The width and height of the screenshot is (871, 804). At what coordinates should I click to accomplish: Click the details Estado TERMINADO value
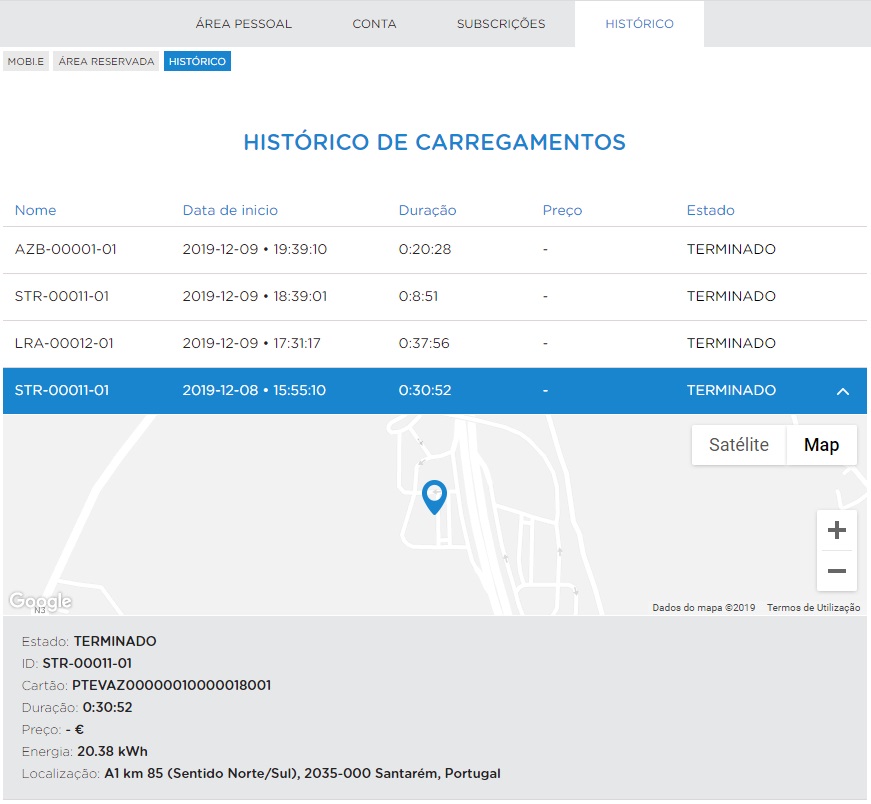(x=115, y=642)
